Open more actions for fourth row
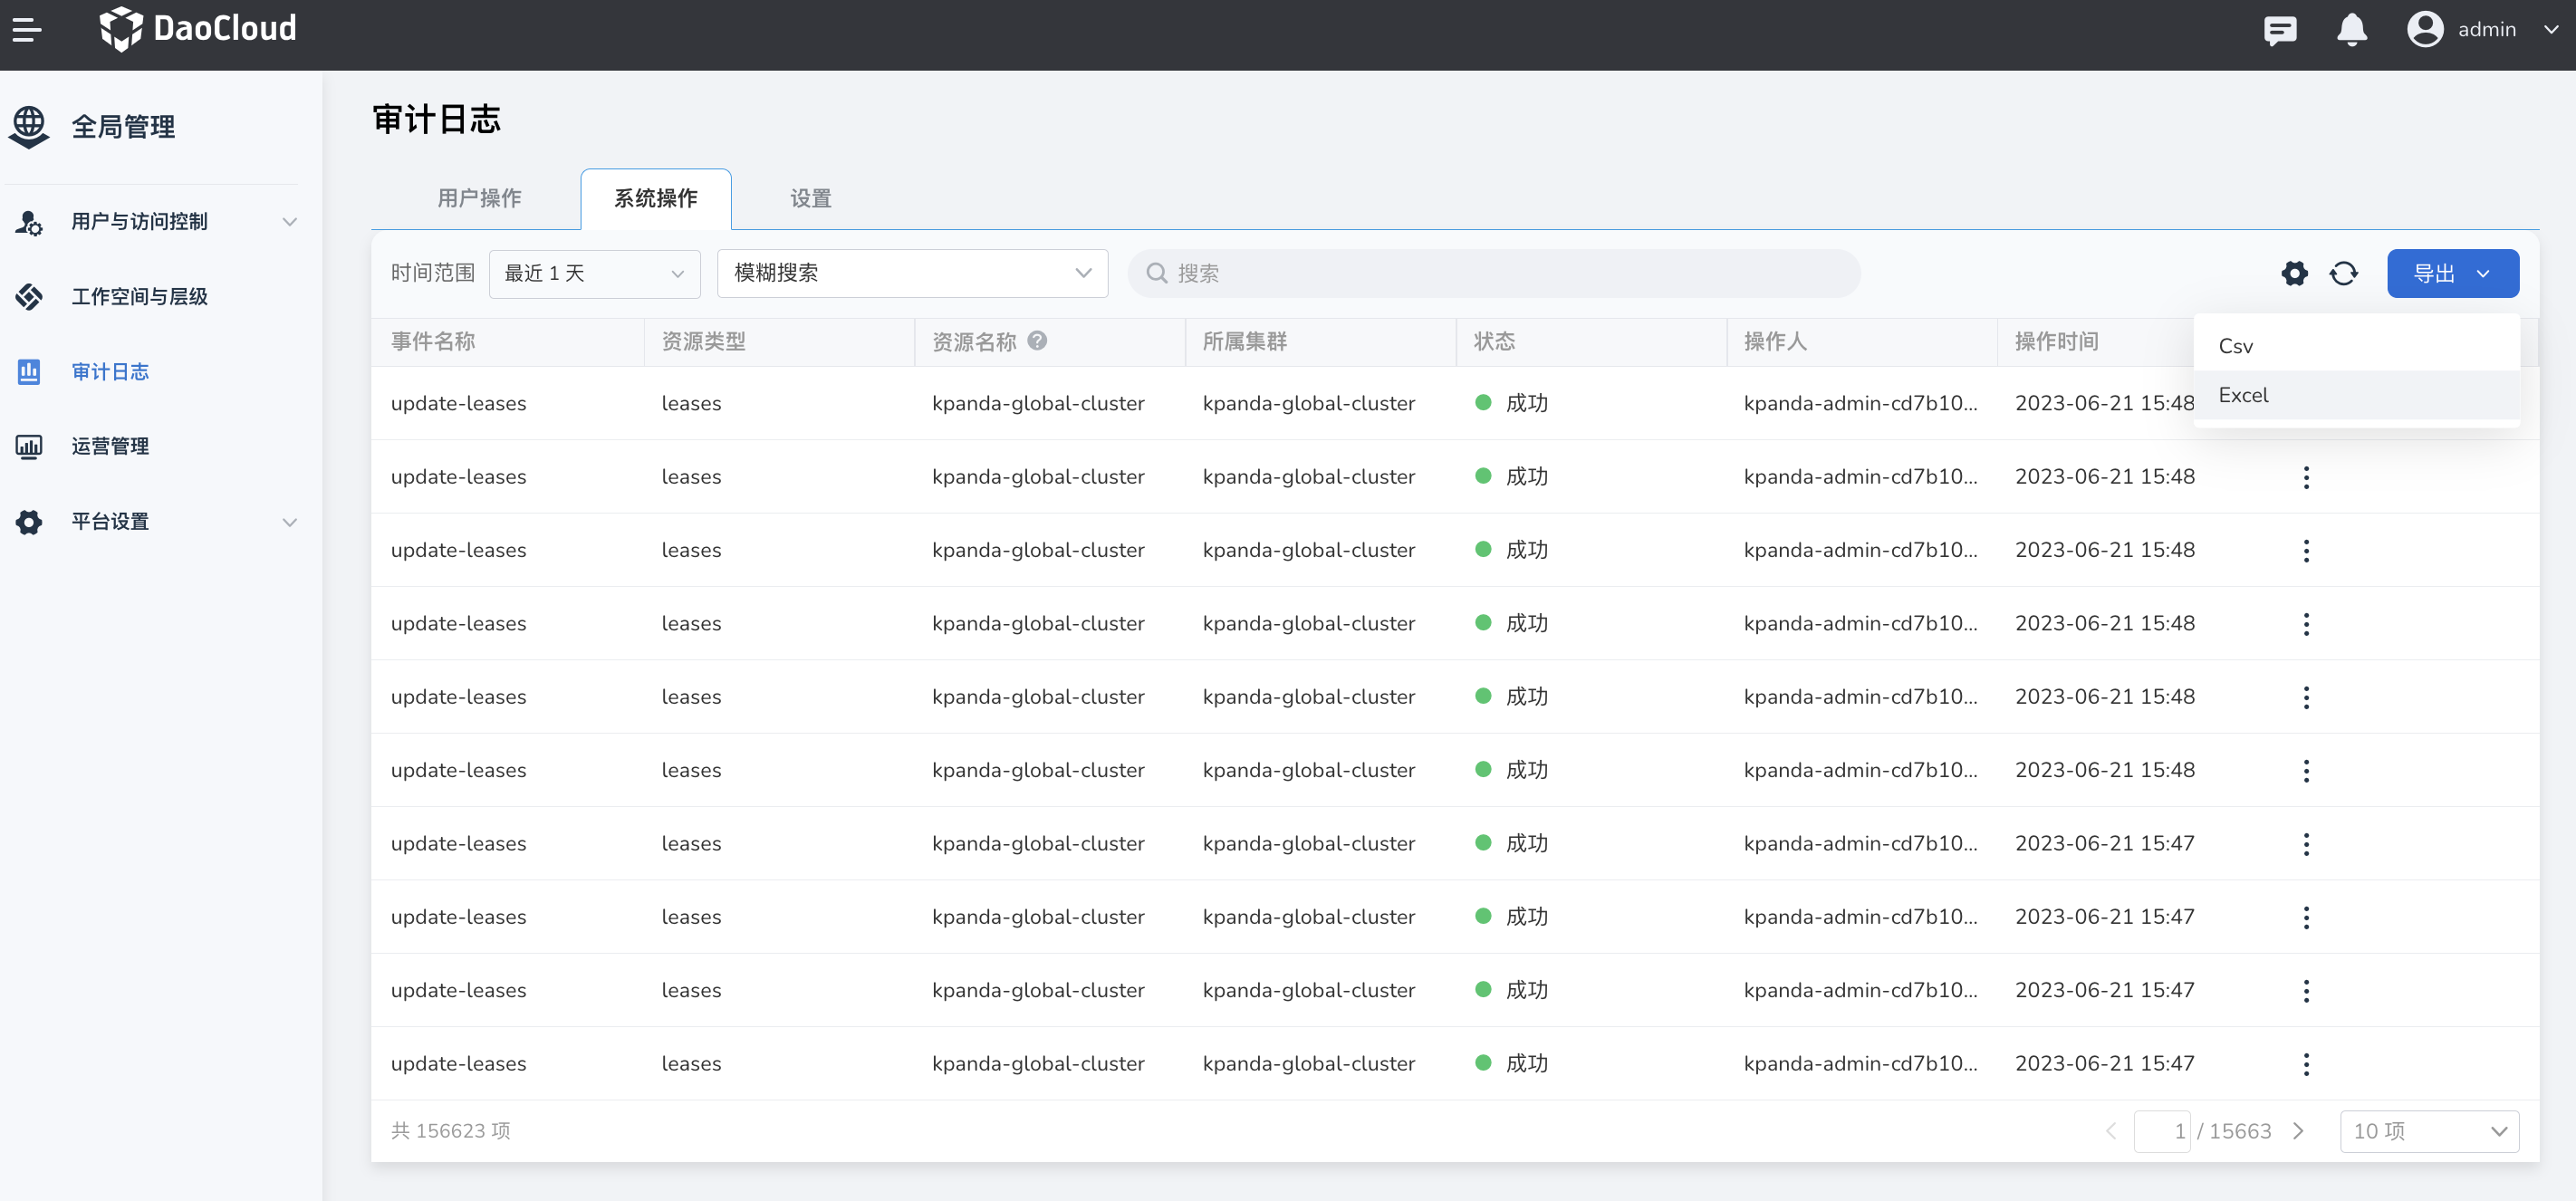The width and height of the screenshot is (2576, 1201). 2306,624
